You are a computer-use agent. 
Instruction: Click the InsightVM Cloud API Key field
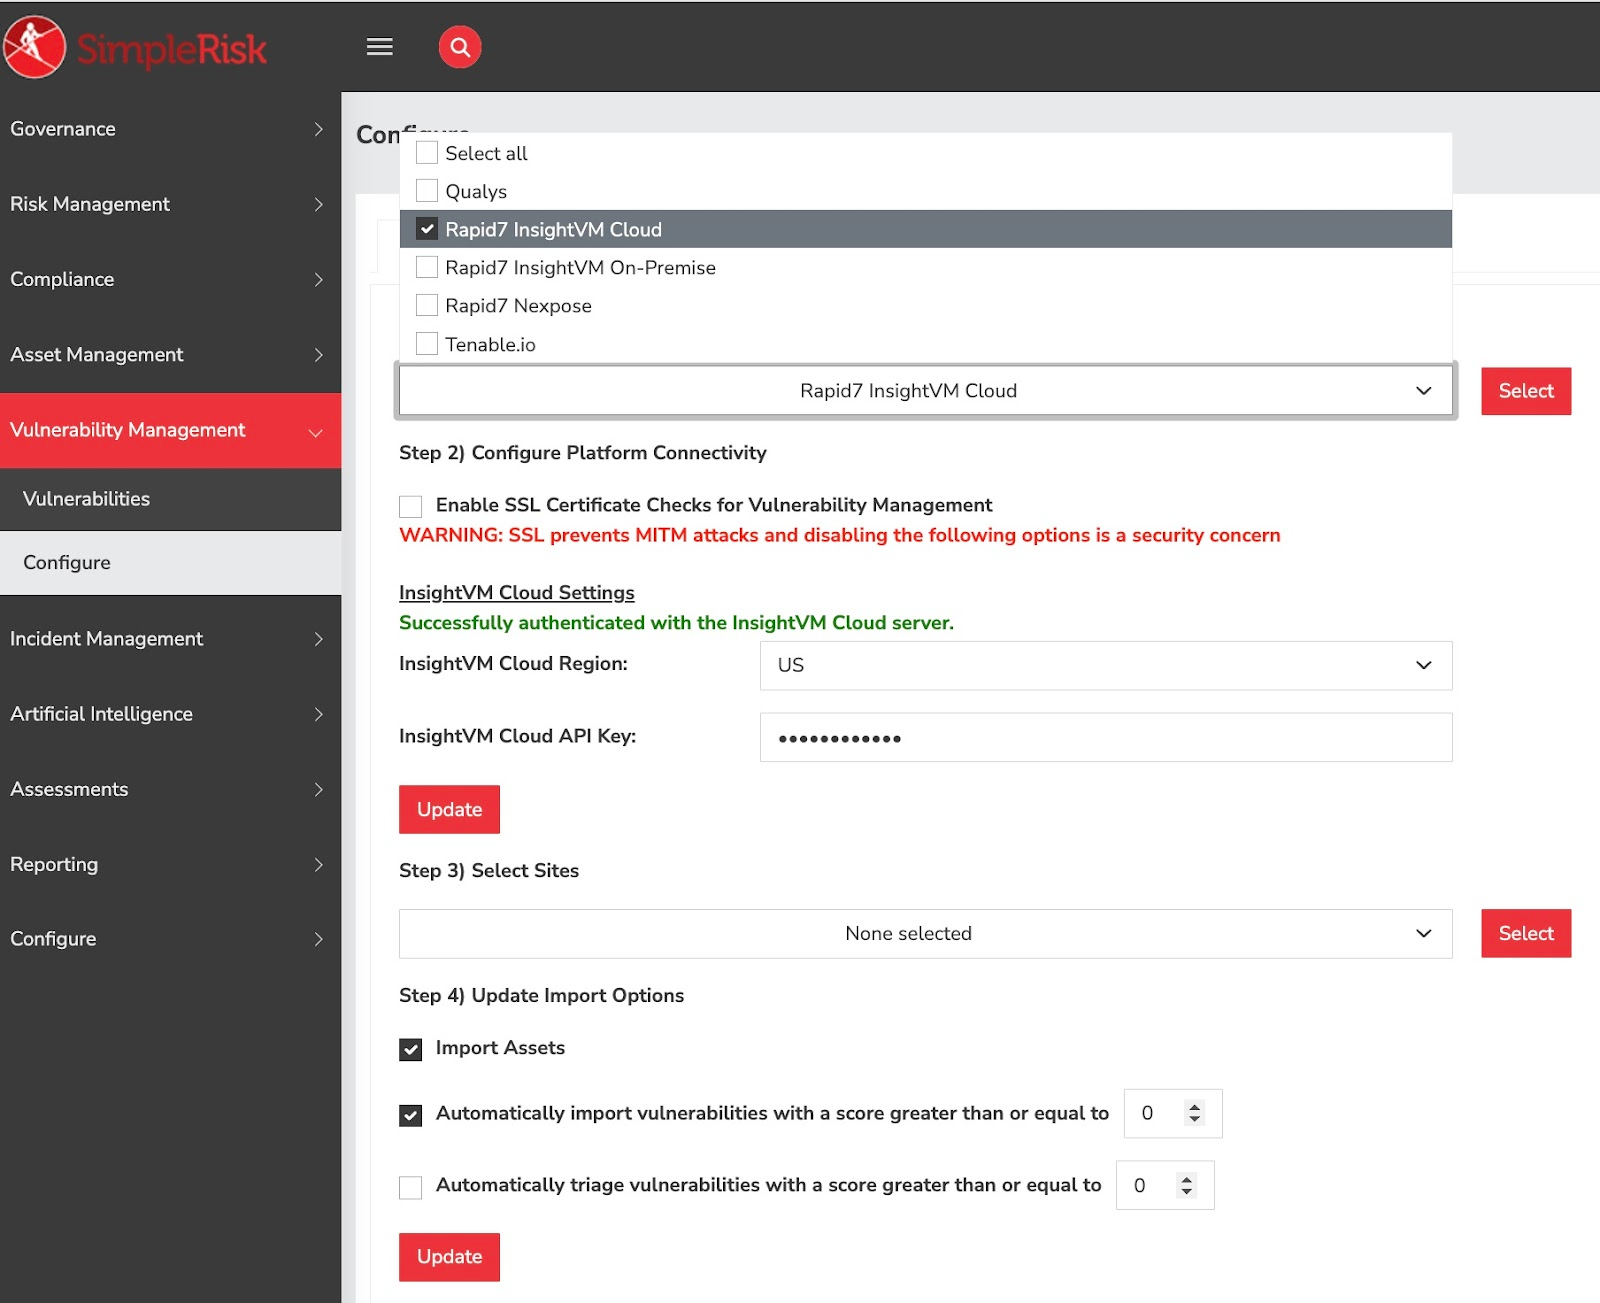tap(1104, 737)
